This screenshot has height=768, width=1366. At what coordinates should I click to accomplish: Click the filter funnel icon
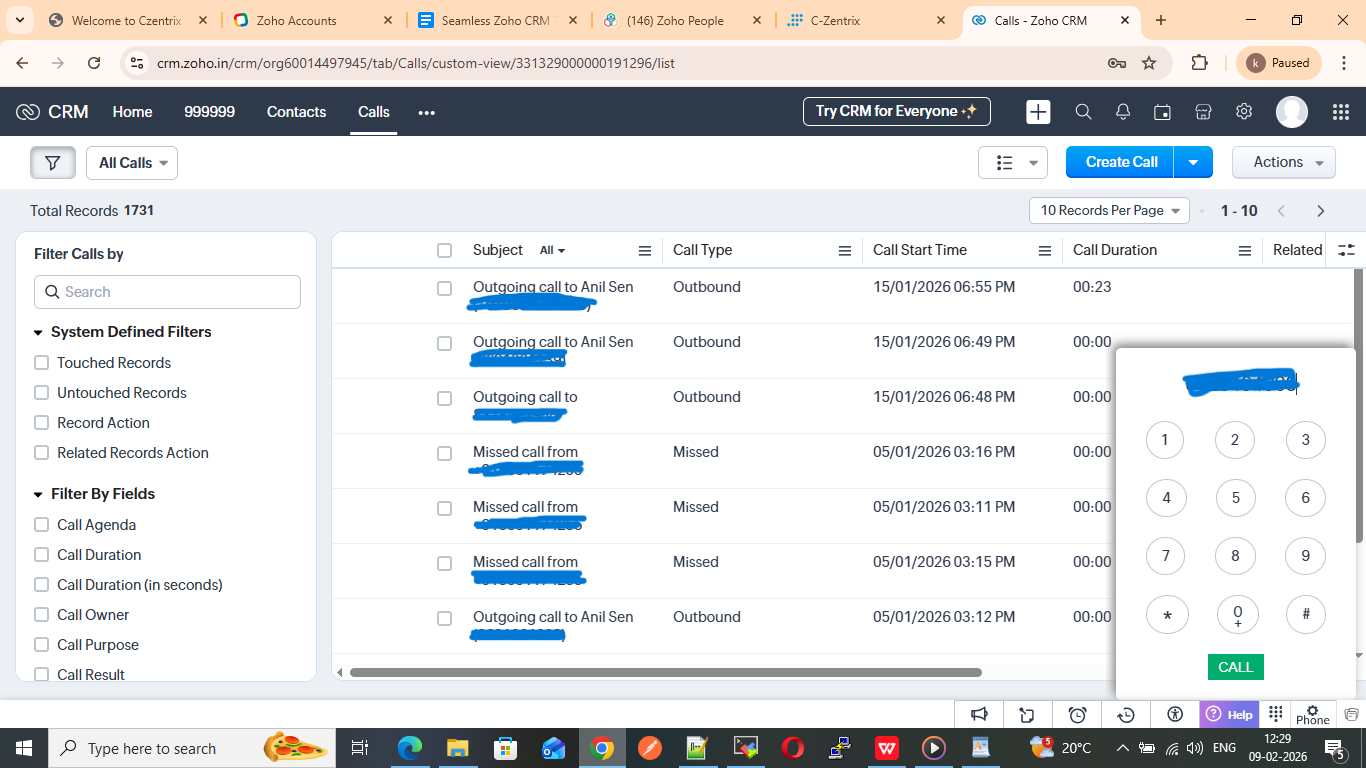(53, 163)
